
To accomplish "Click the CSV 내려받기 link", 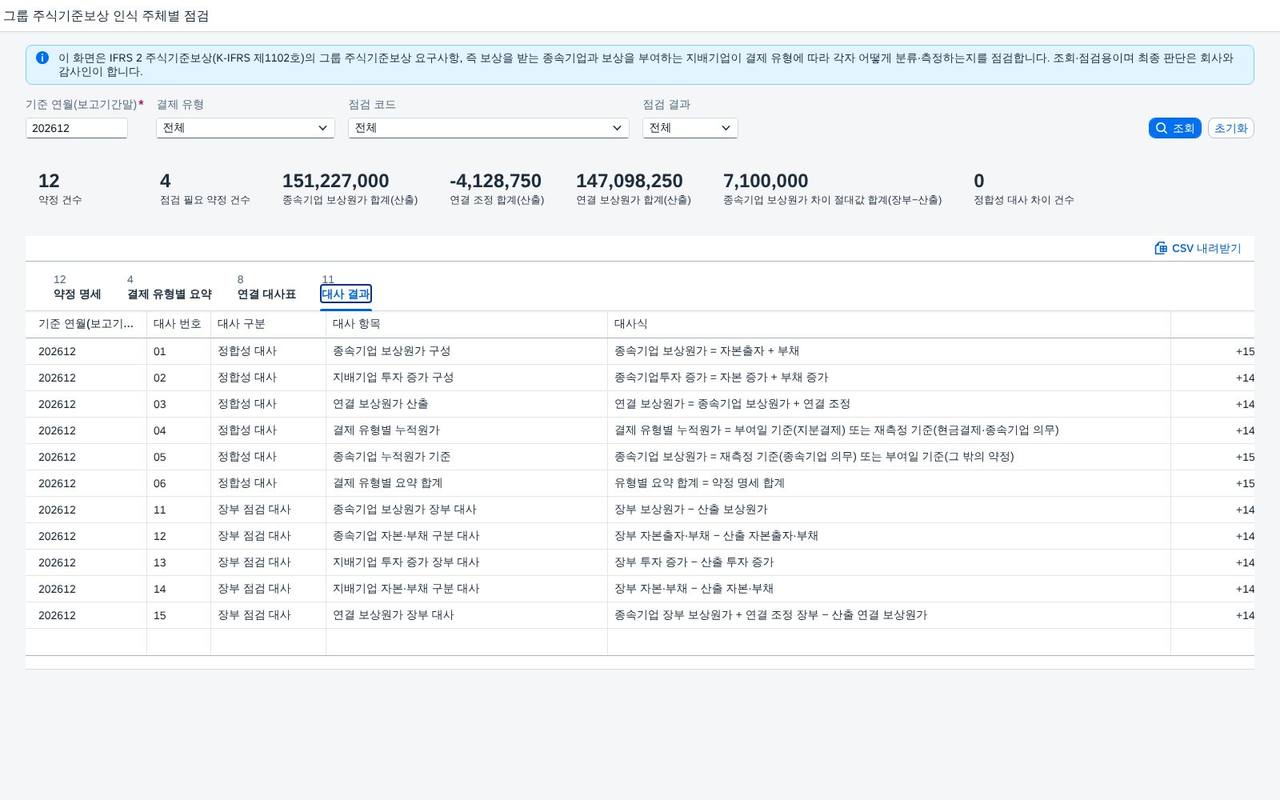I will coord(1198,248).
